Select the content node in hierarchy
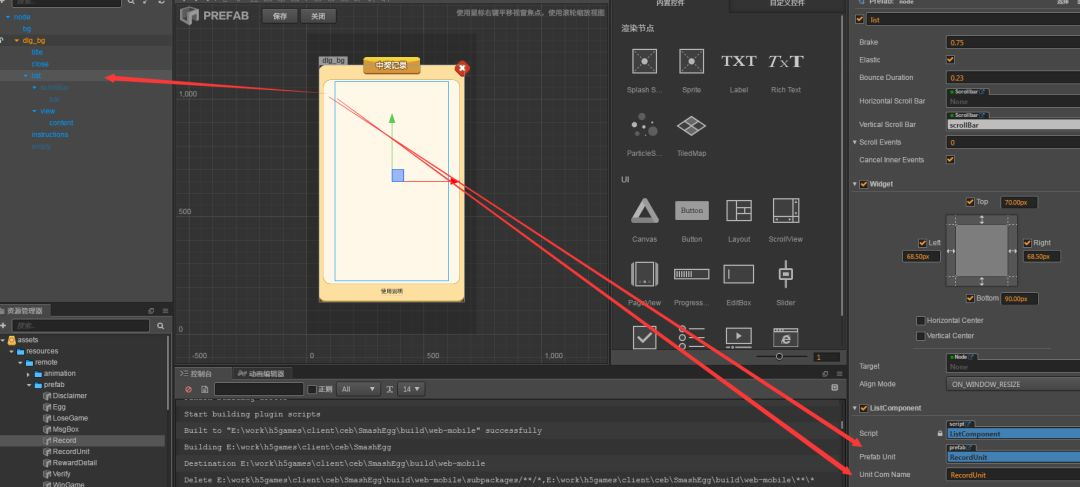Image resolution: width=1080 pixels, height=487 pixels. point(61,123)
